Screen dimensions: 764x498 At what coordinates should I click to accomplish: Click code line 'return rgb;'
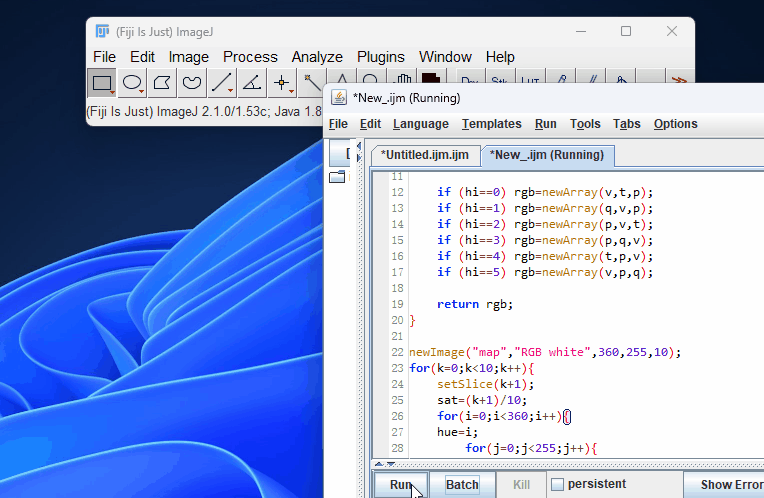pos(475,305)
